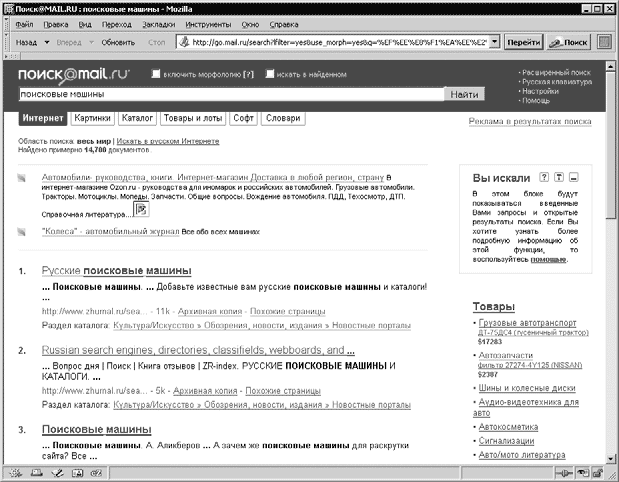Click Искать в русском Интернете link
619x482 pixels.
[168, 141]
